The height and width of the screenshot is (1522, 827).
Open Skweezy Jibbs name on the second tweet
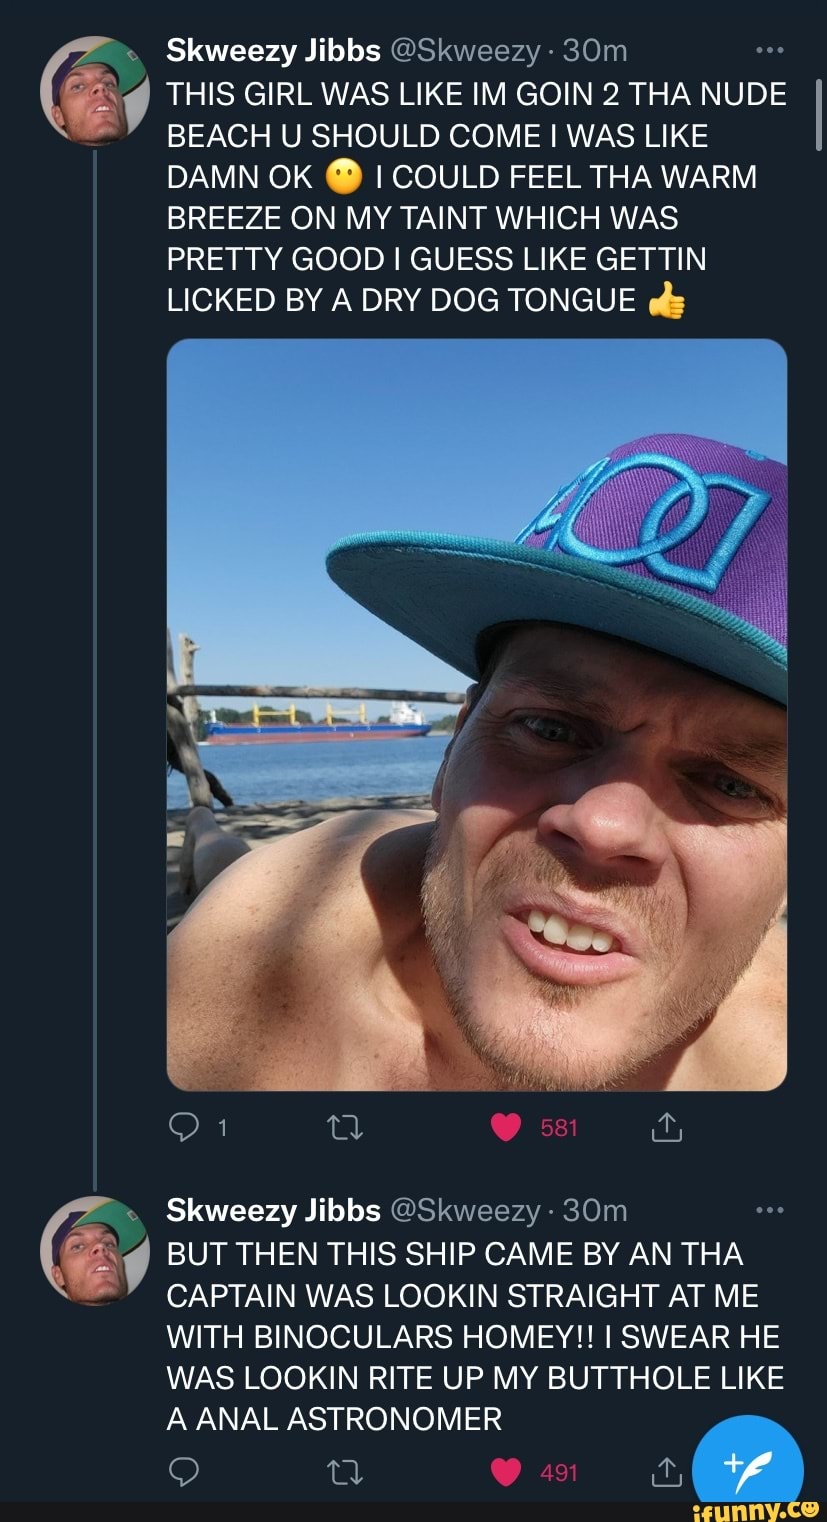(273, 1210)
